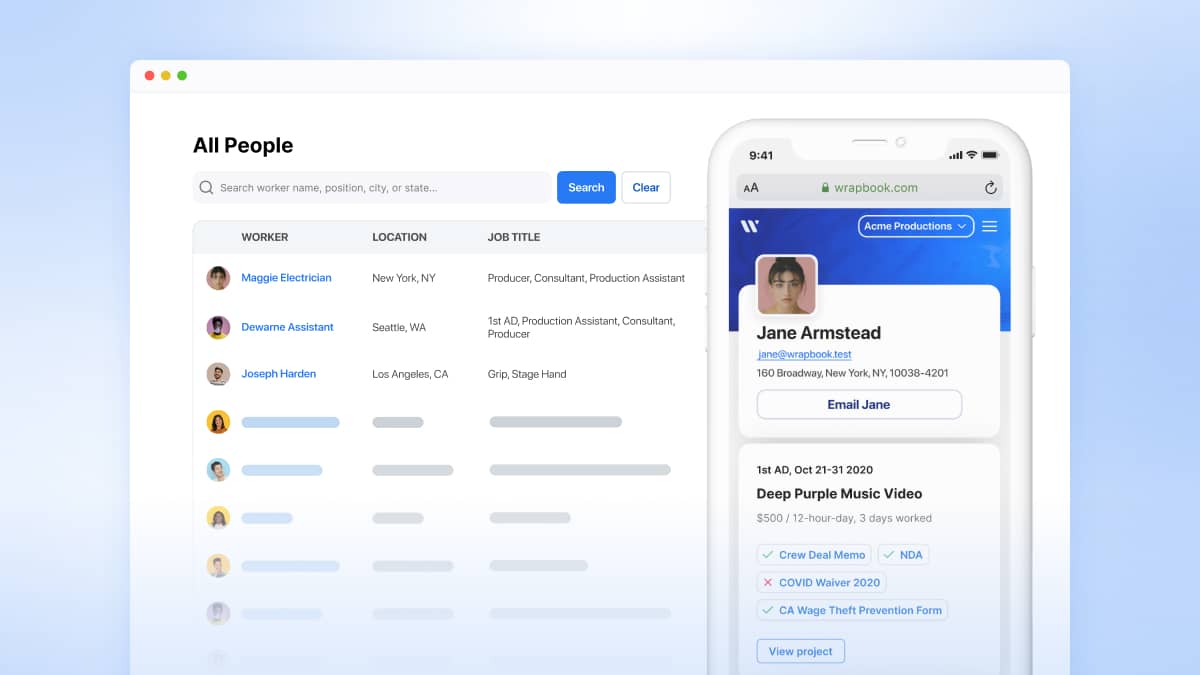Screen dimensions: 1200x675
Task: Tap the AA text size control
Action: click(x=751, y=187)
